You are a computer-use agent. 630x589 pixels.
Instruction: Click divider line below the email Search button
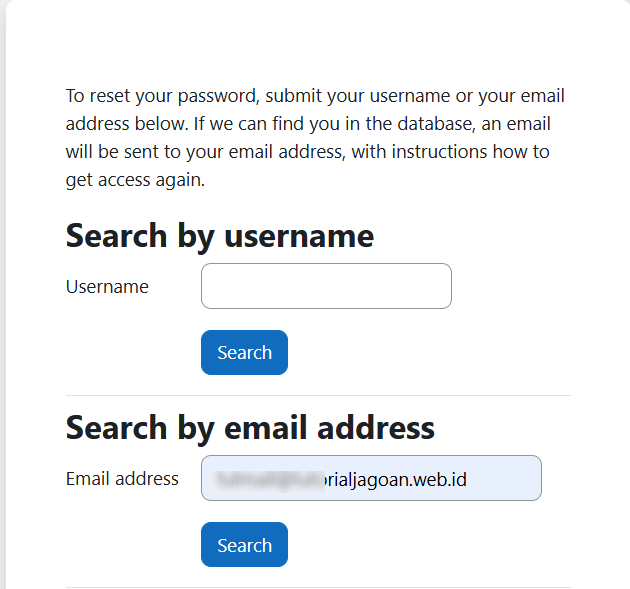click(x=318, y=587)
